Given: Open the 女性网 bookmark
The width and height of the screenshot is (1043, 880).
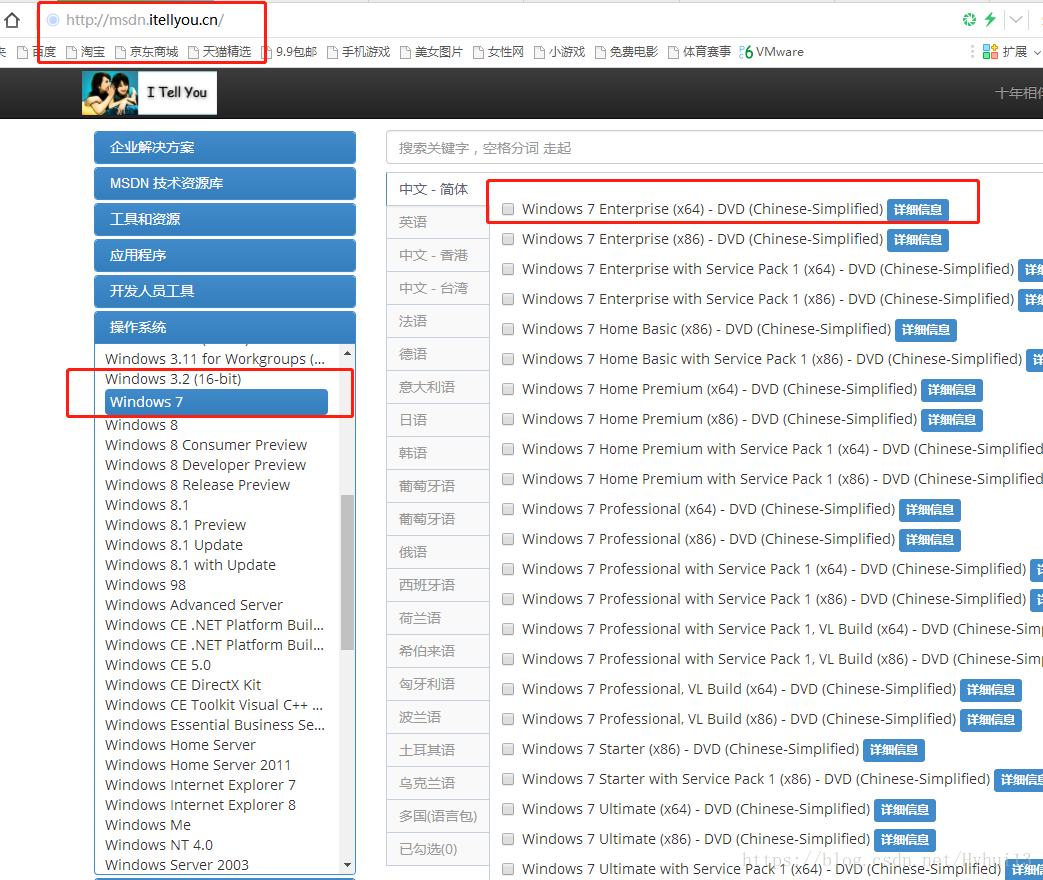Looking at the screenshot, I should click(498, 52).
